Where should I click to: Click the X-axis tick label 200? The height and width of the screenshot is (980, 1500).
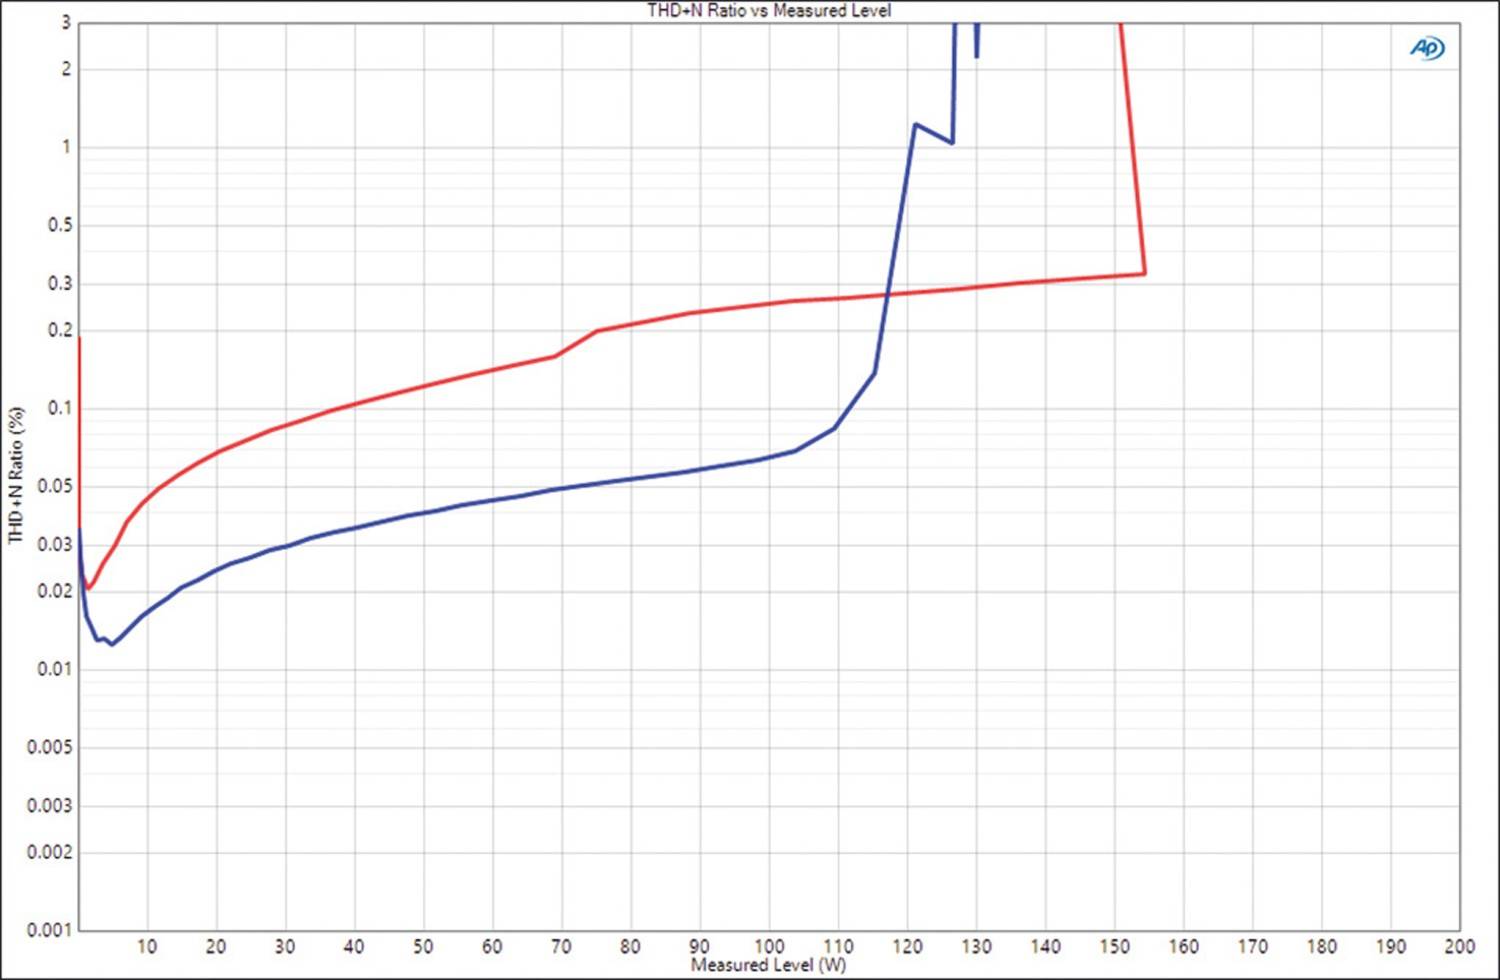(1459, 946)
